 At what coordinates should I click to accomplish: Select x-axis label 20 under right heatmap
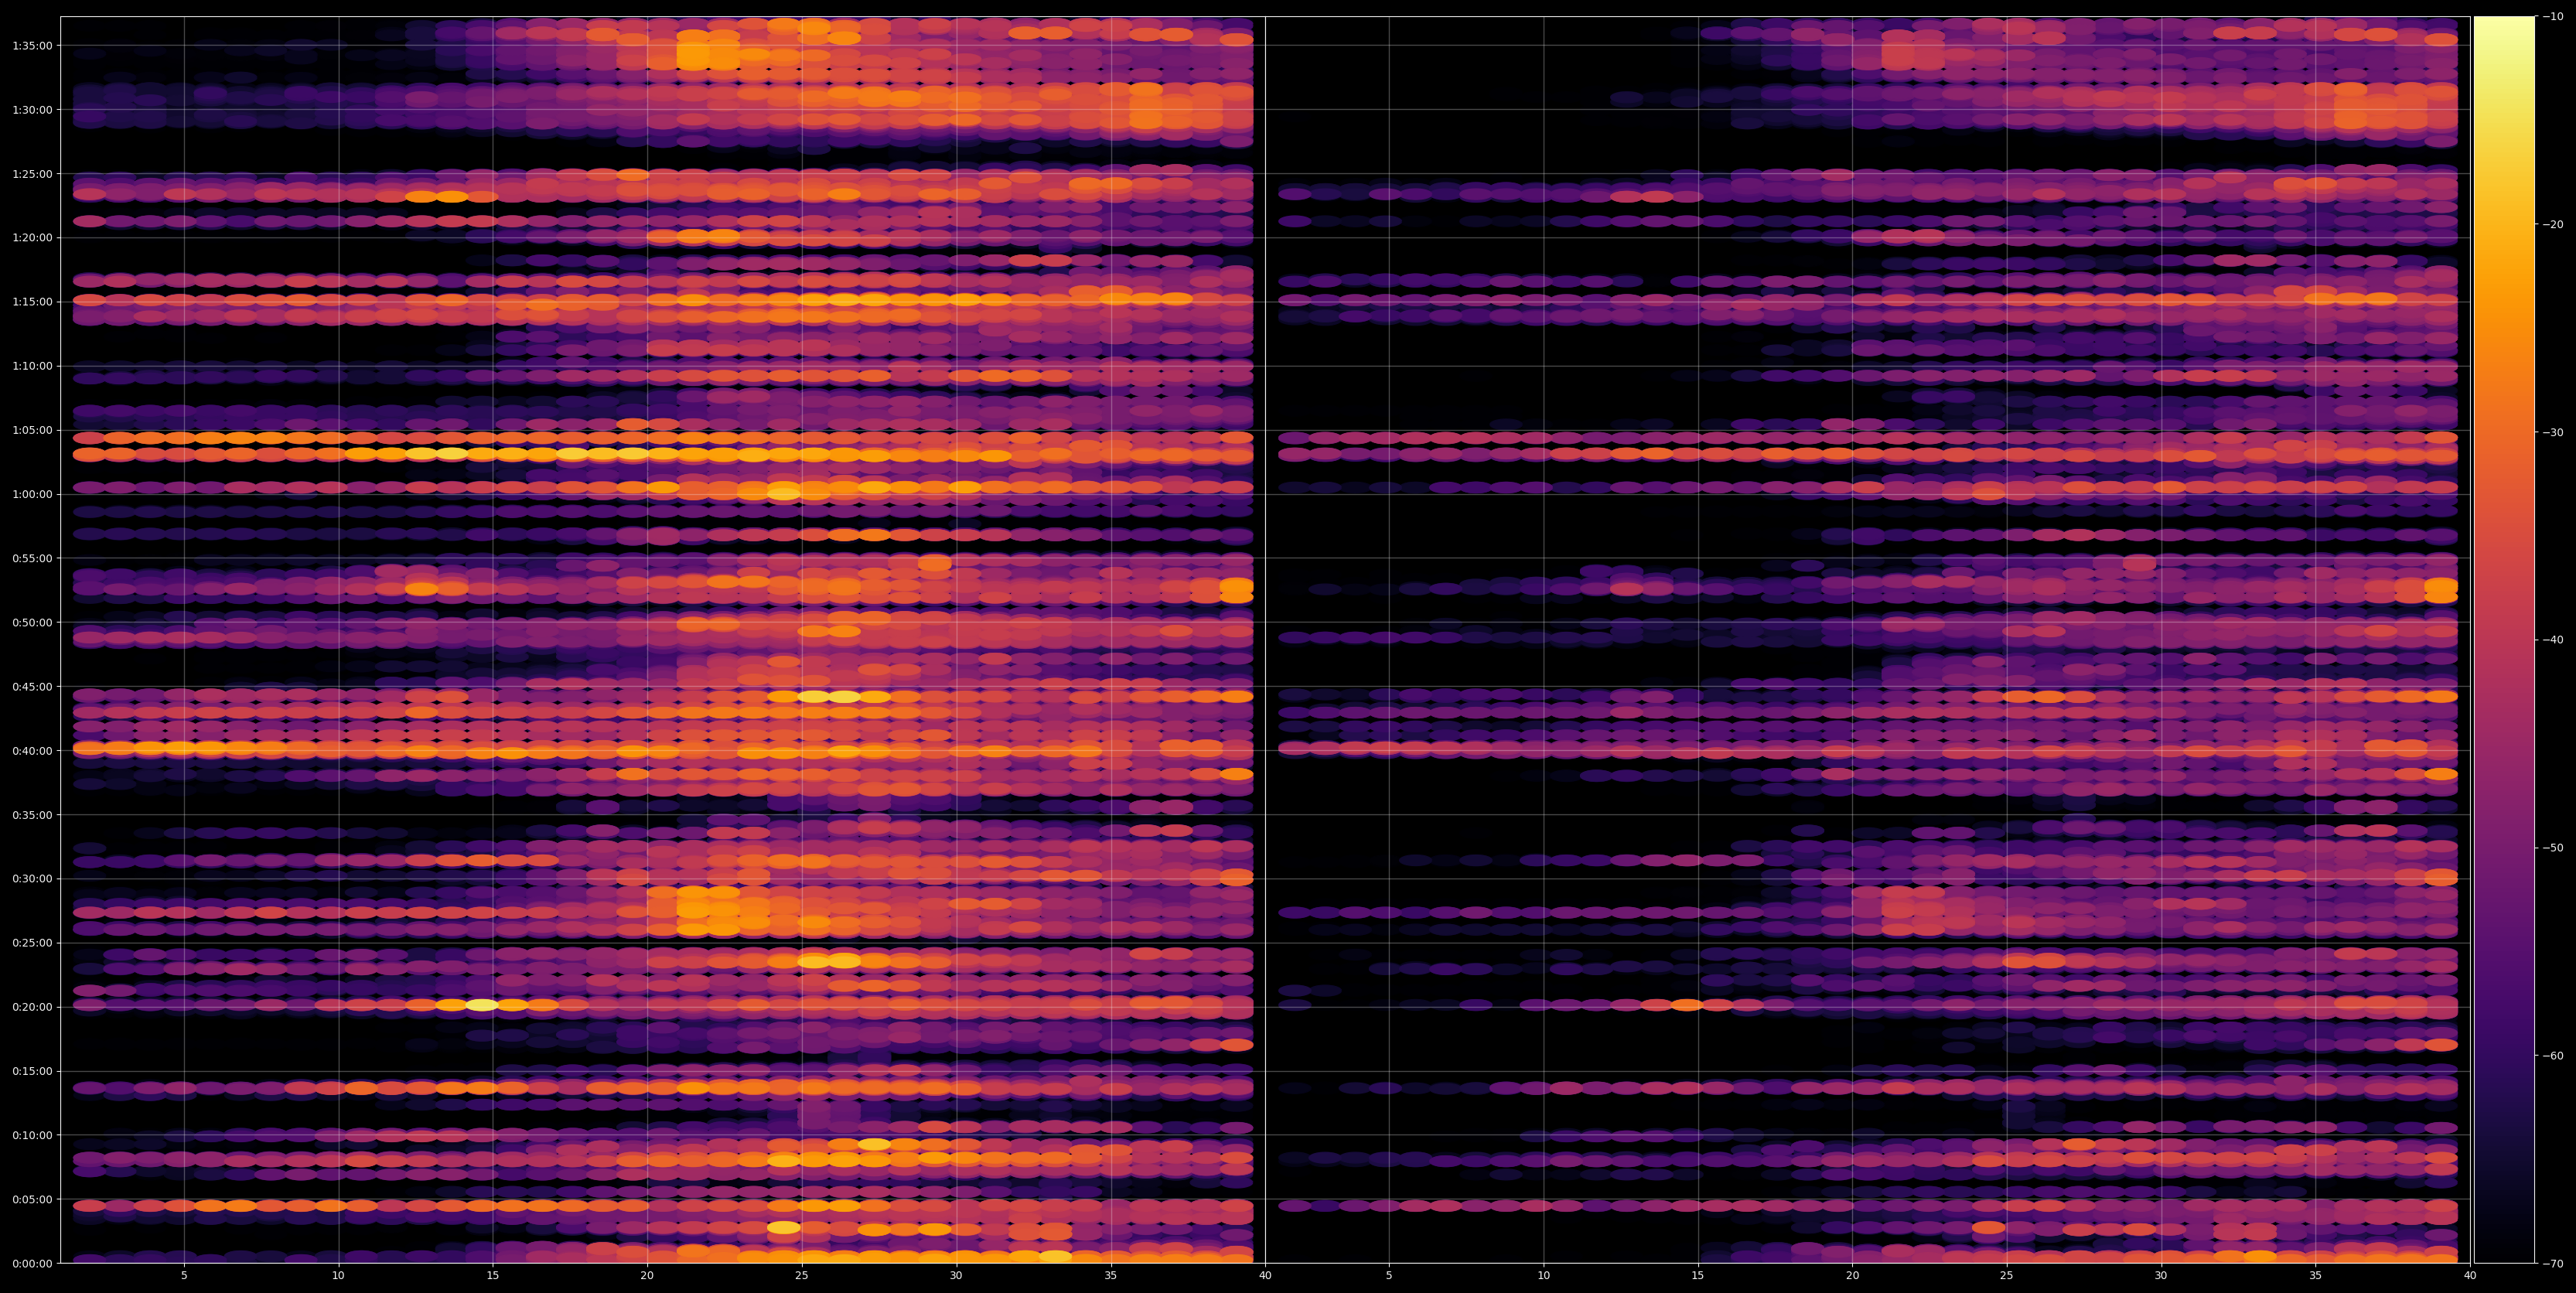coord(1852,1276)
